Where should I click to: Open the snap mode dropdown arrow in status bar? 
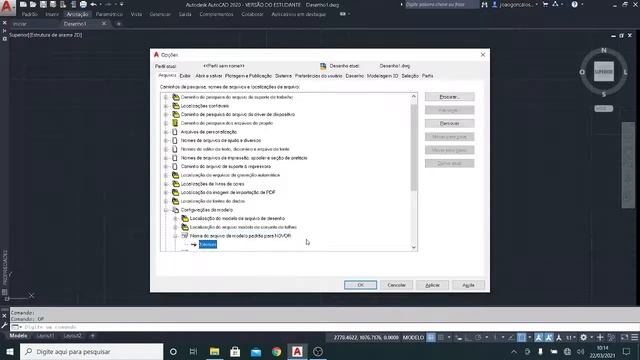click(449, 337)
